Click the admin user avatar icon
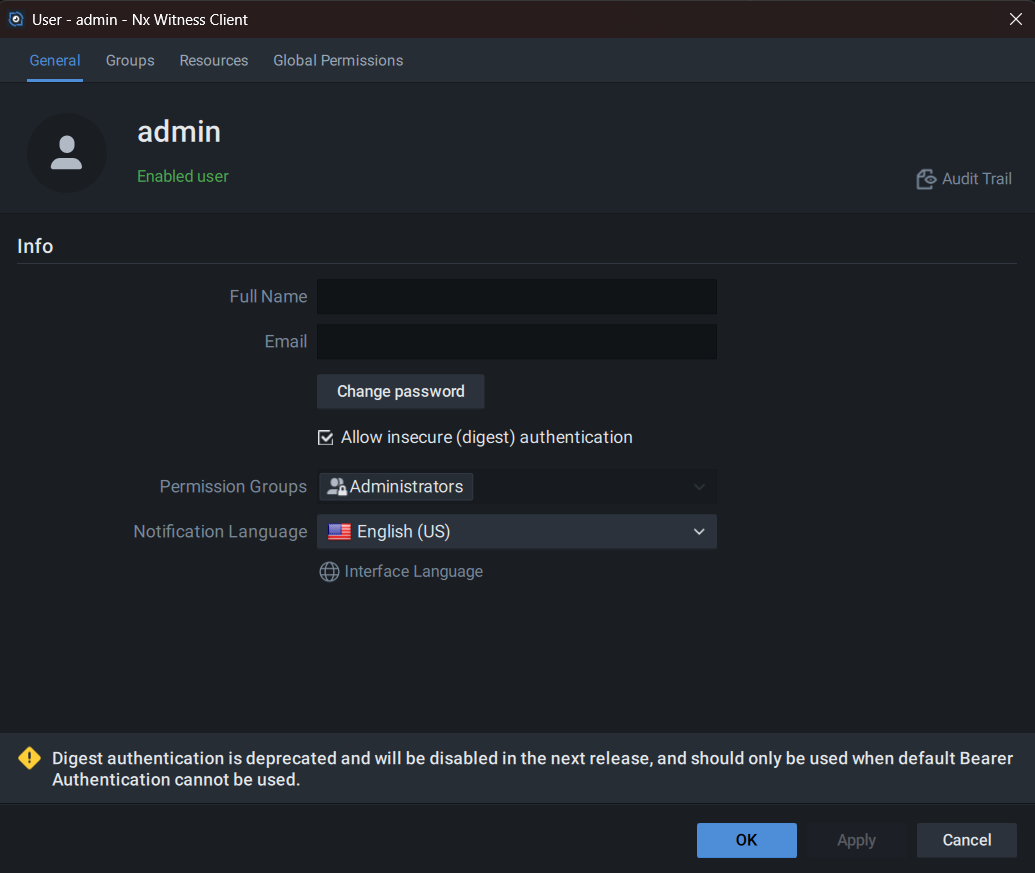Screen dimensions: 1035x873 coord(67,153)
